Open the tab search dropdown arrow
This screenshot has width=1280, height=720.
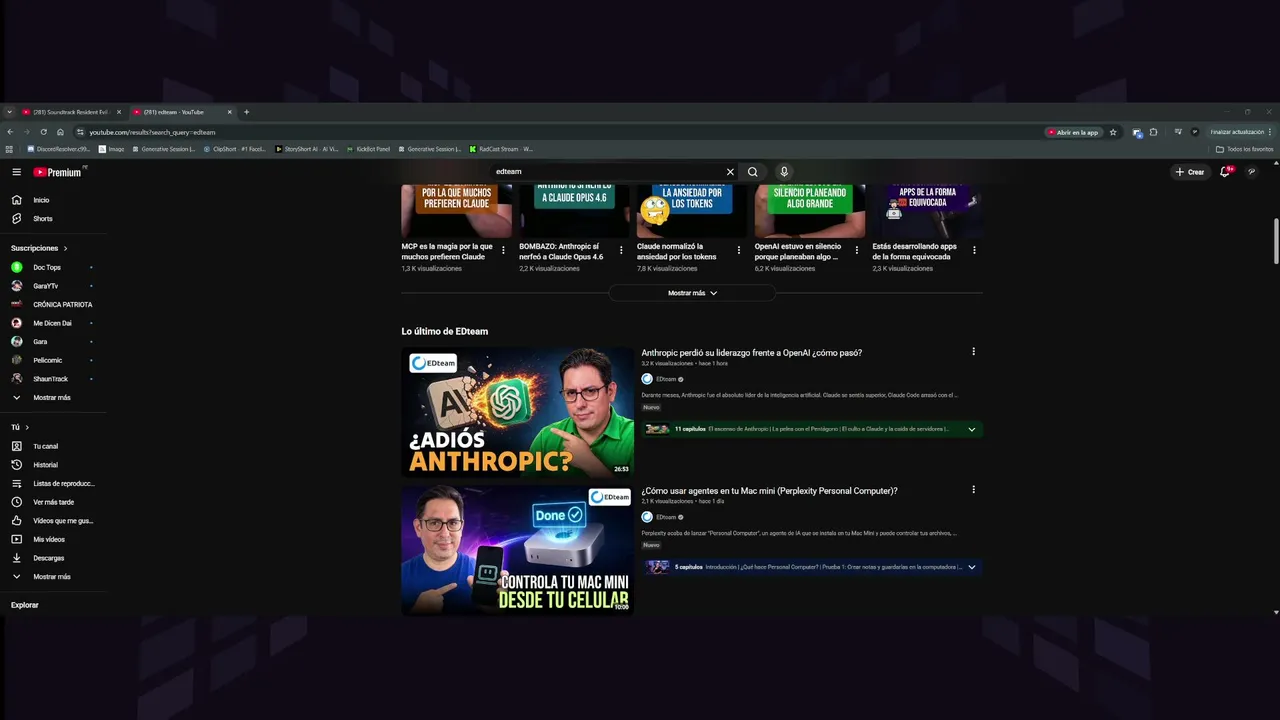[x=9, y=112]
